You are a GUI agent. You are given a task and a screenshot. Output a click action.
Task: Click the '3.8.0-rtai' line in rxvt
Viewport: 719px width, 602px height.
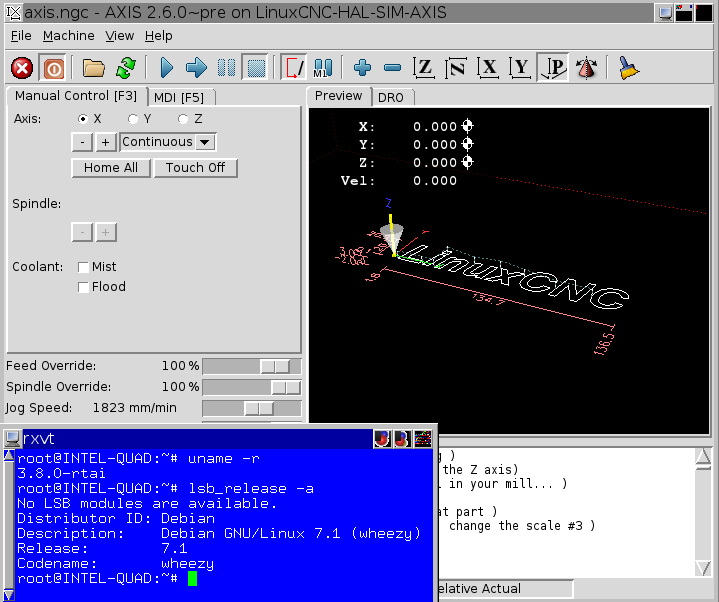(x=61, y=473)
